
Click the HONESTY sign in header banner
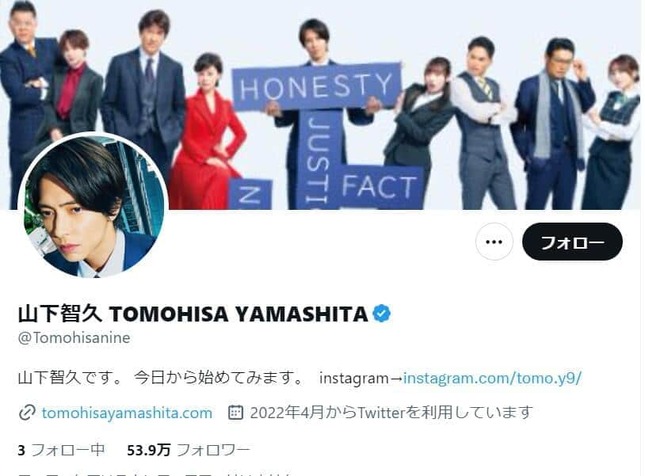(316, 87)
